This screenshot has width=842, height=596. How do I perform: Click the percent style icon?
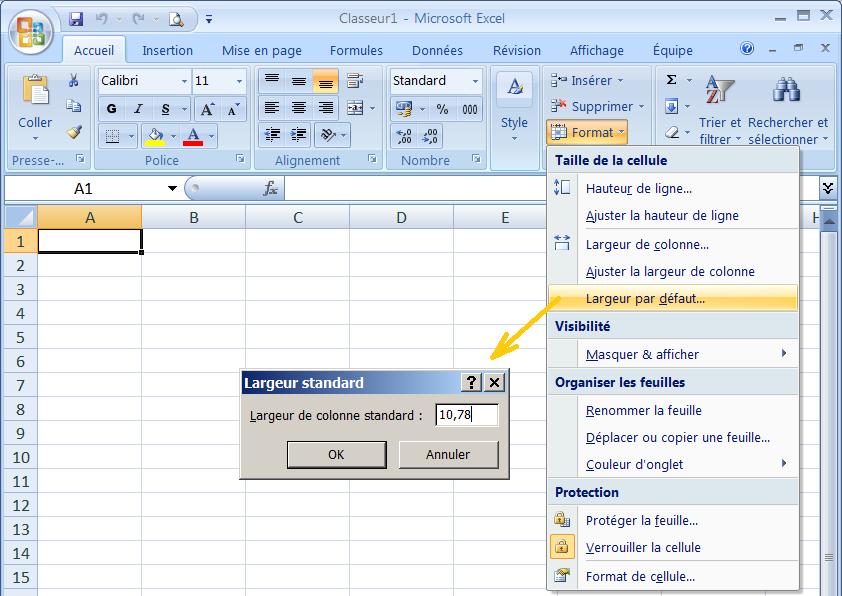442,109
